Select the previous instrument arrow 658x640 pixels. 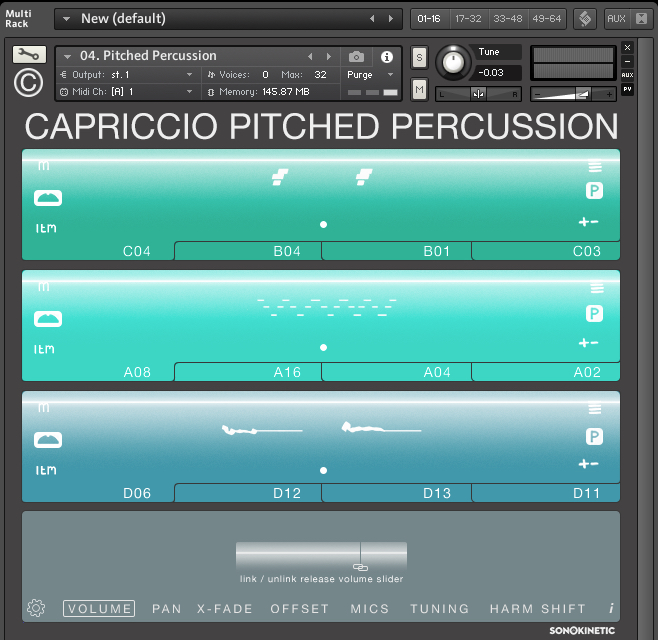(x=310, y=56)
